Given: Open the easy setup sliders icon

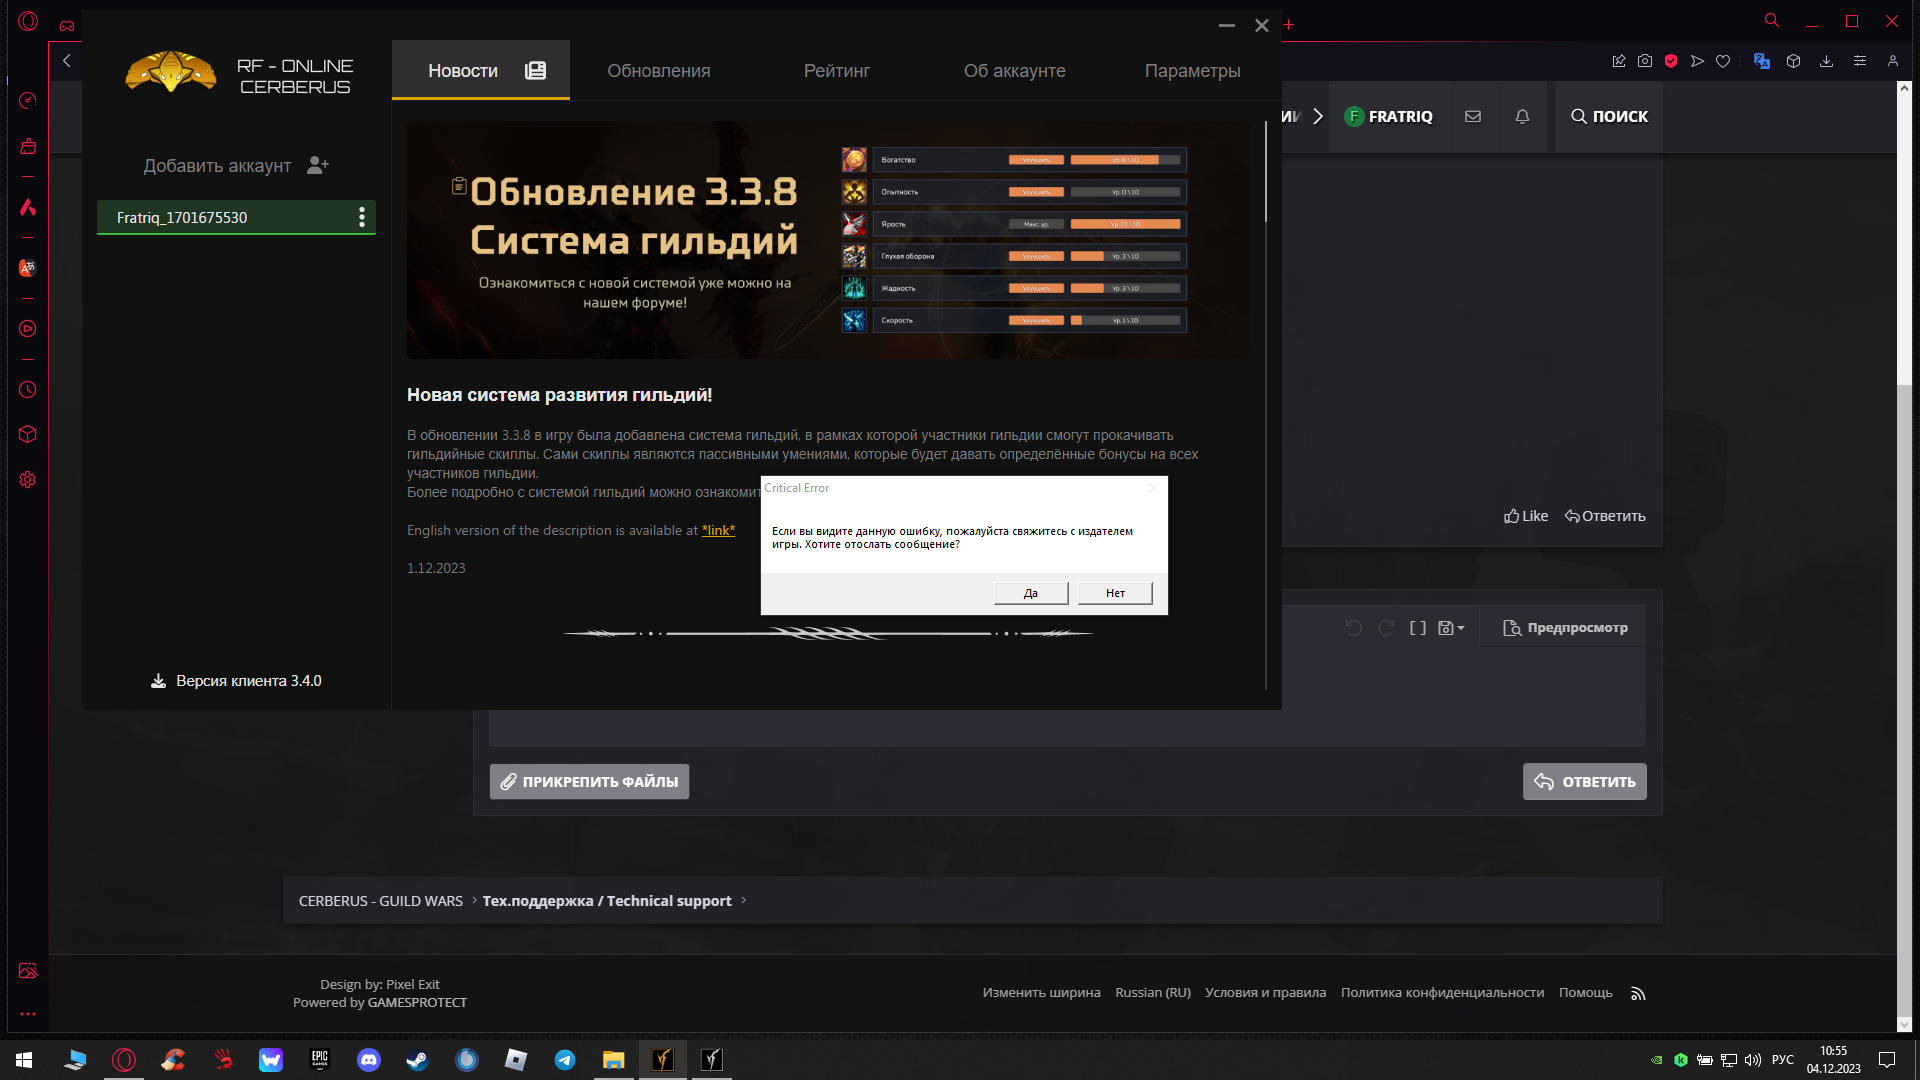Looking at the screenshot, I should coord(1860,61).
